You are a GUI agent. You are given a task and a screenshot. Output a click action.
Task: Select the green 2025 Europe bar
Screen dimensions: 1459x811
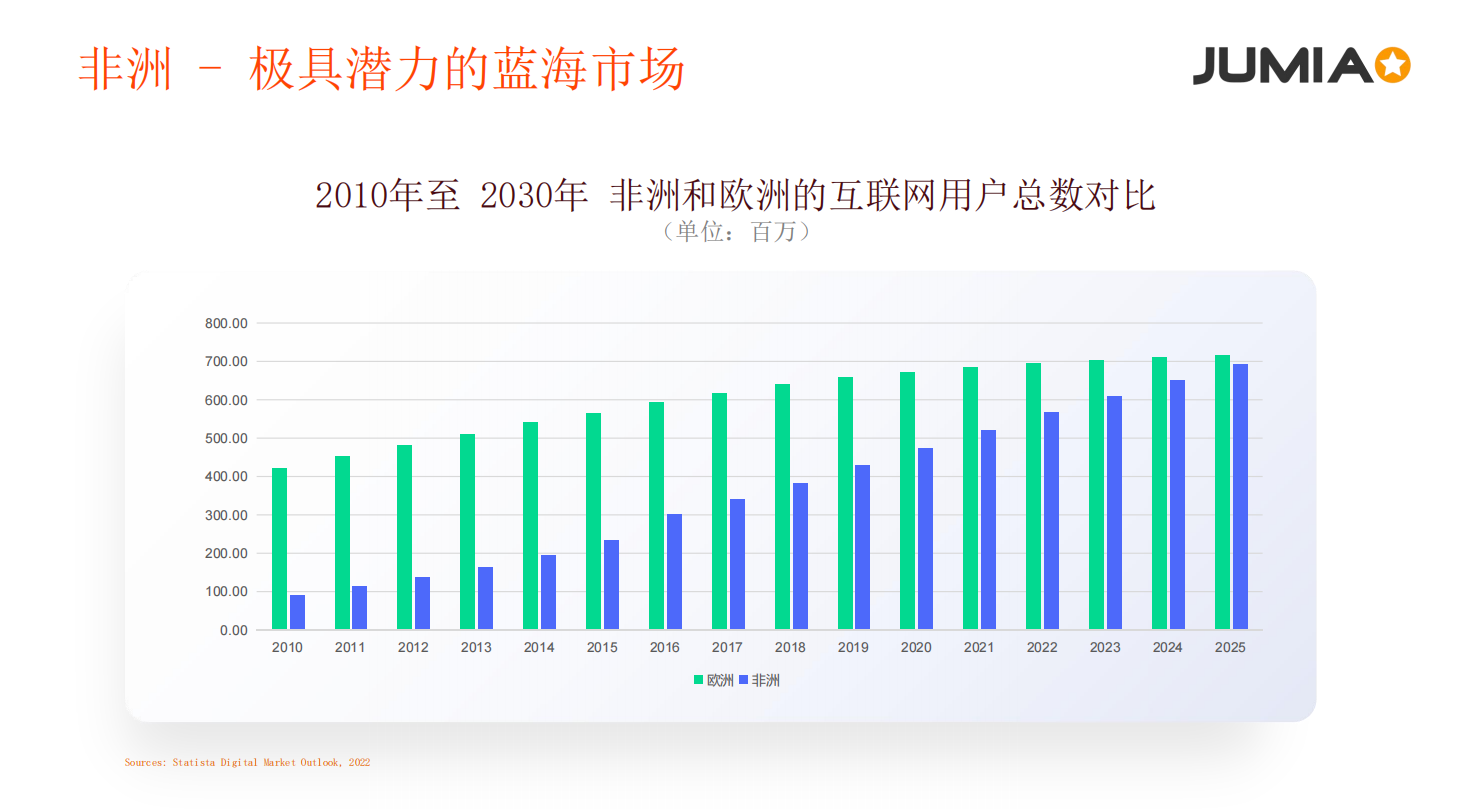(x=1222, y=492)
